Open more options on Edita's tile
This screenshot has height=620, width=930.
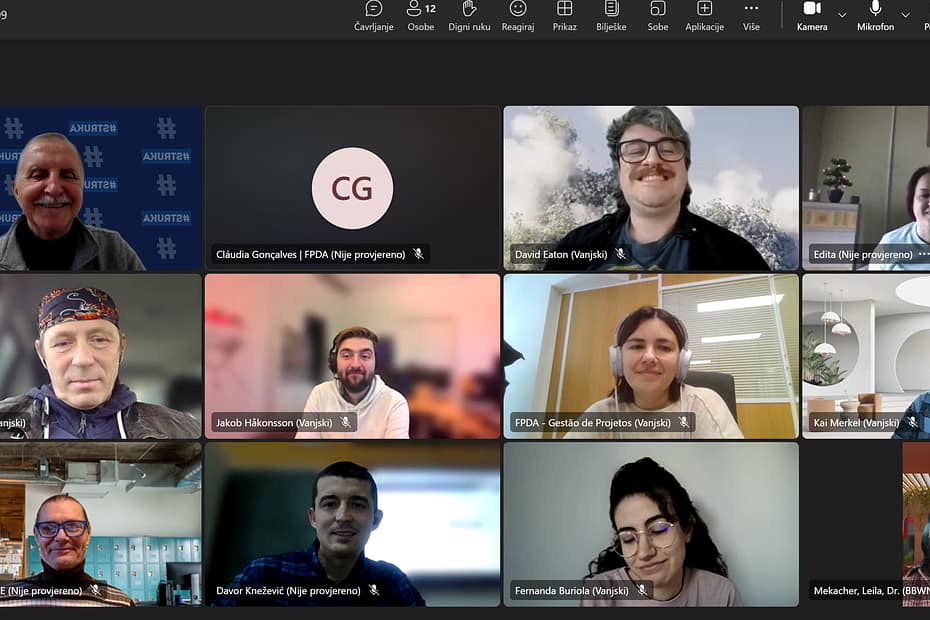click(x=922, y=254)
